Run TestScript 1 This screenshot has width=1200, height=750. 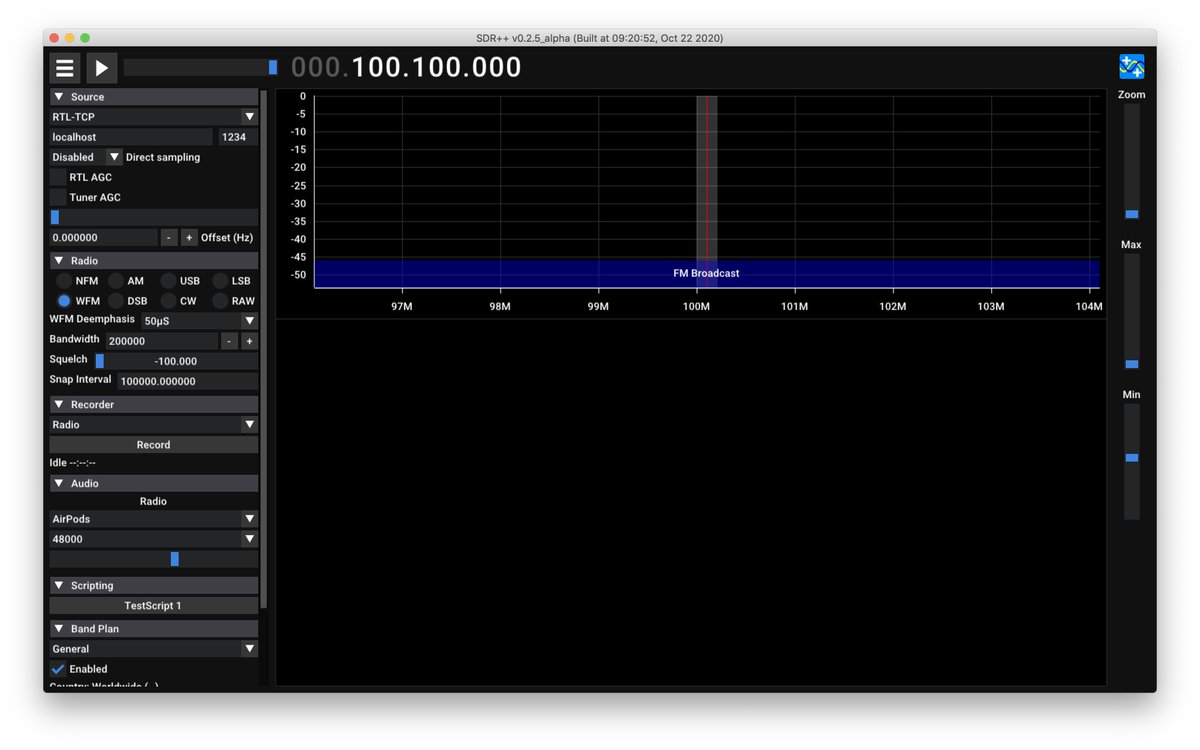[x=153, y=605]
